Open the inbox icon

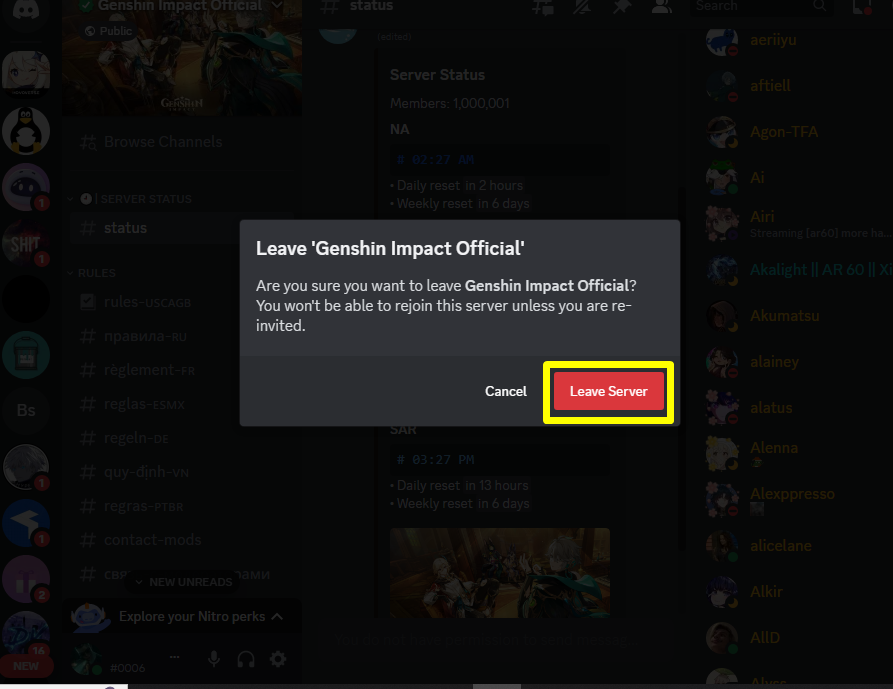coord(861,7)
